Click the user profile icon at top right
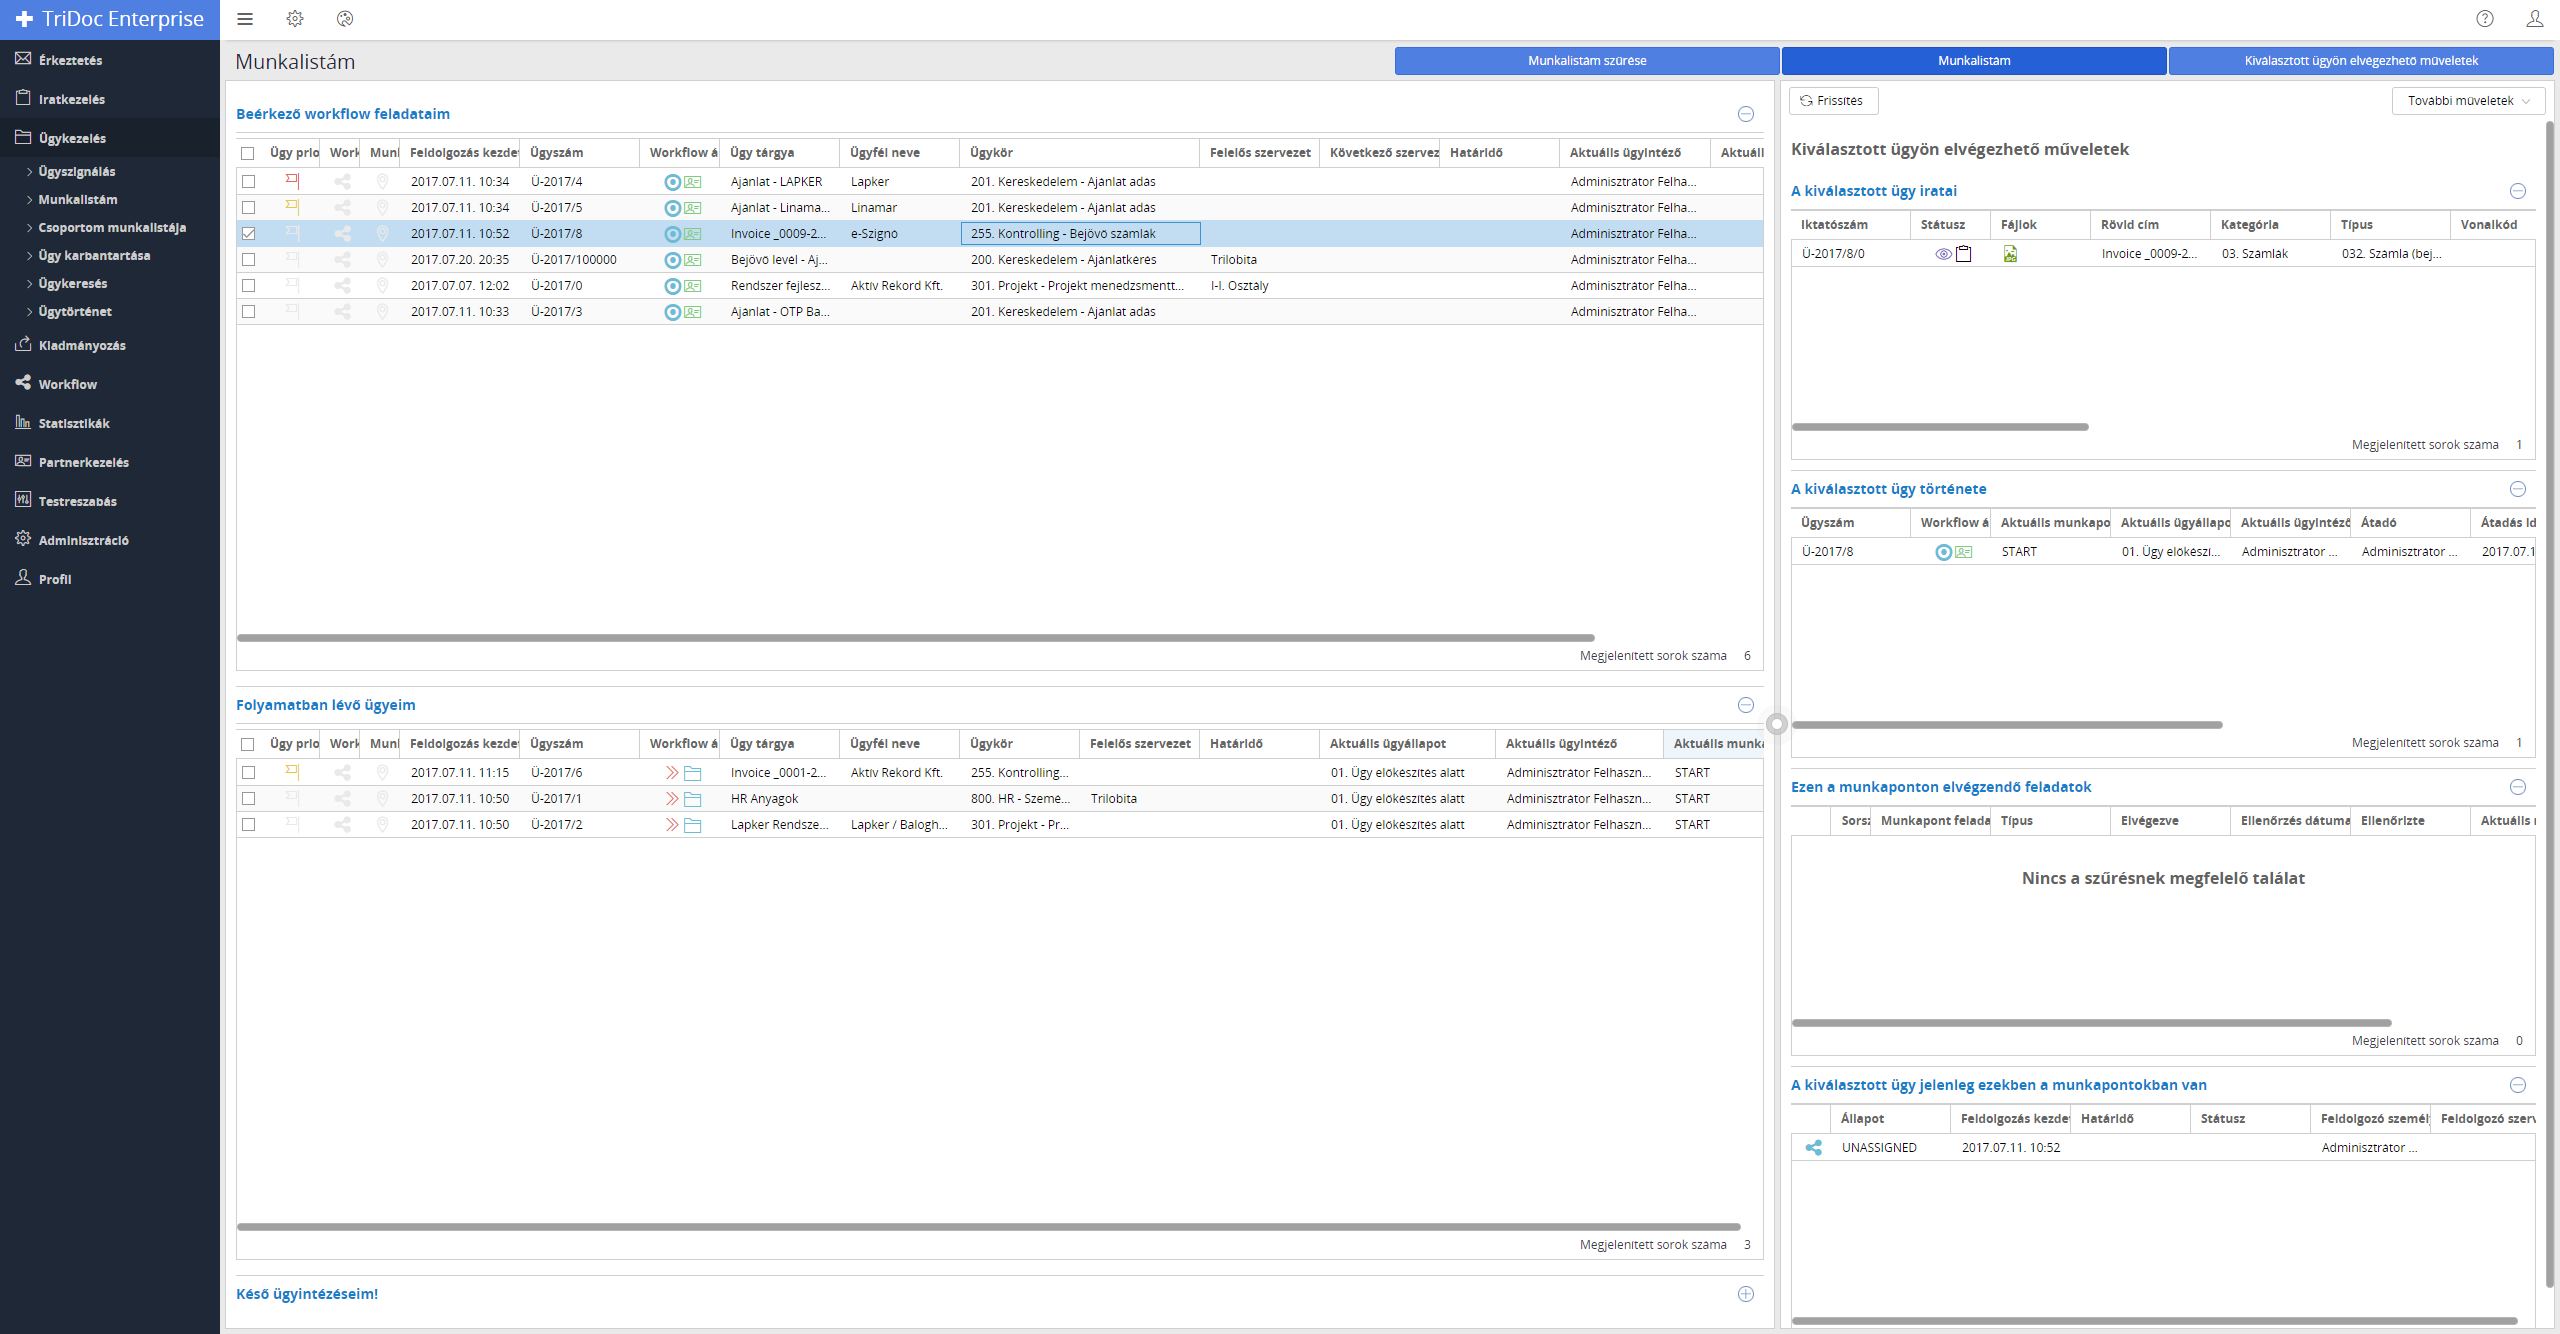 click(x=2534, y=19)
